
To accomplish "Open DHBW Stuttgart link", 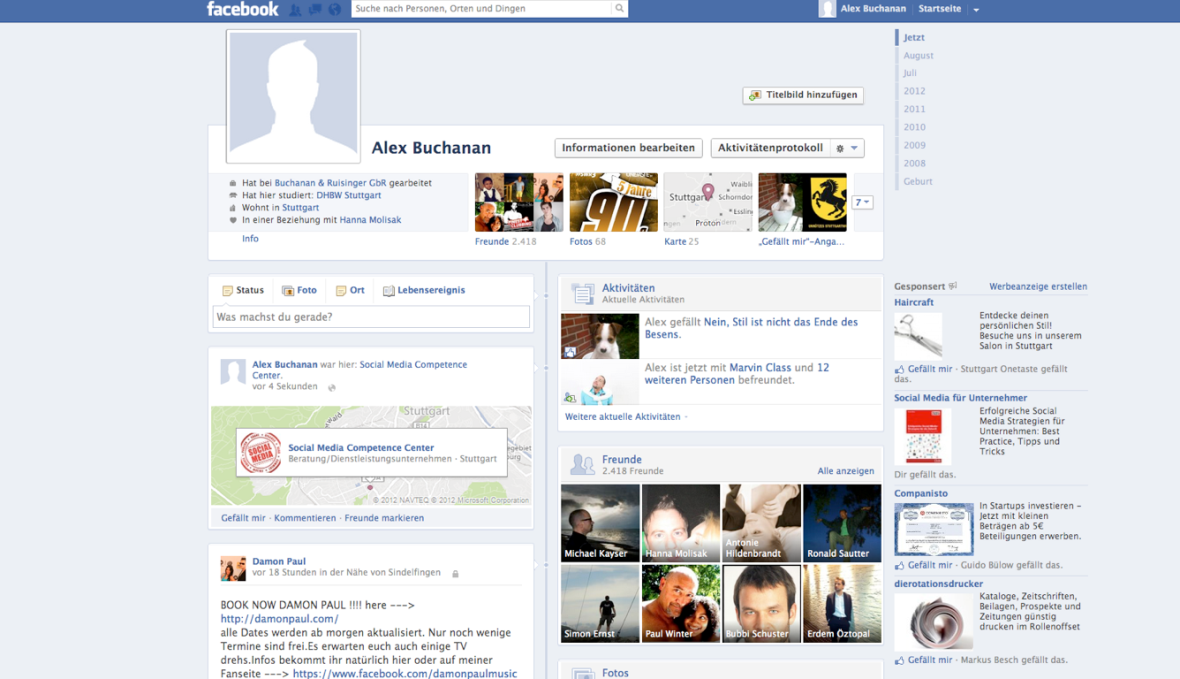I will 348,195.
